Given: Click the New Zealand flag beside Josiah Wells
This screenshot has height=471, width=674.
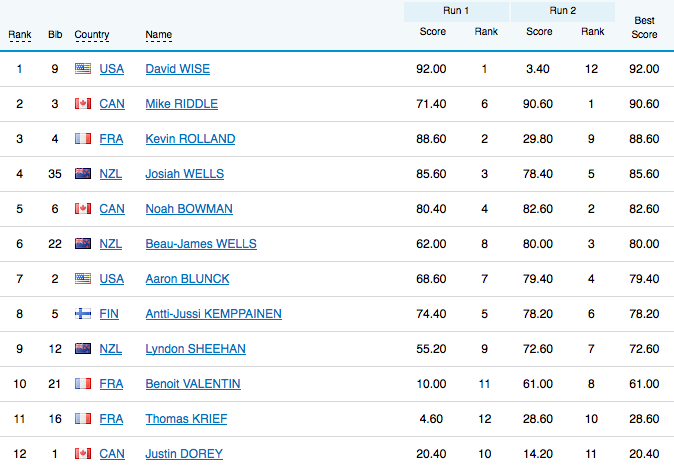Looking at the screenshot, I should pos(83,174).
